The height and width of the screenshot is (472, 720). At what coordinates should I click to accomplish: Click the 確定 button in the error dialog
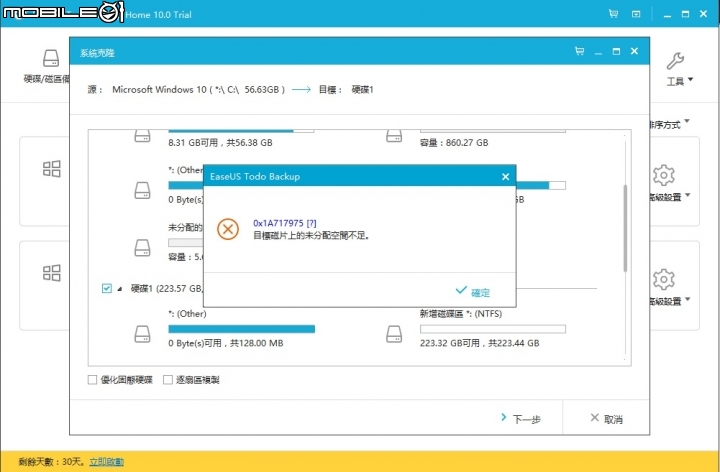point(473,292)
